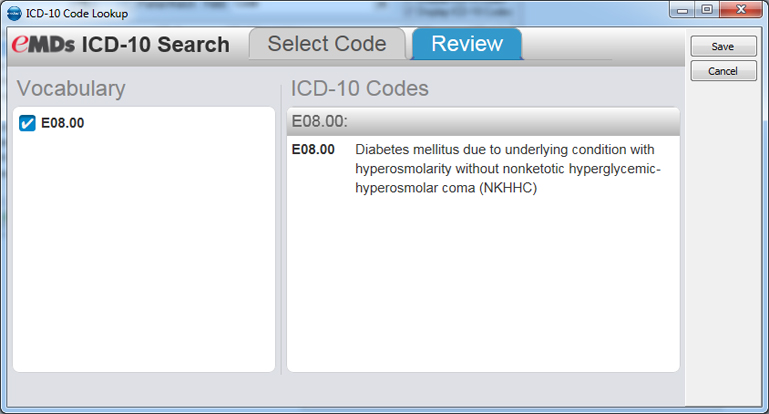
Task: Switch to the Select Code tab
Action: click(x=326, y=44)
